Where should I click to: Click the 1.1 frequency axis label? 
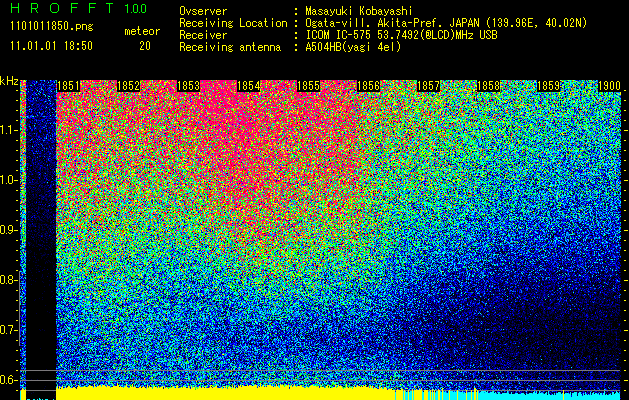pyautogui.click(x=8, y=130)
